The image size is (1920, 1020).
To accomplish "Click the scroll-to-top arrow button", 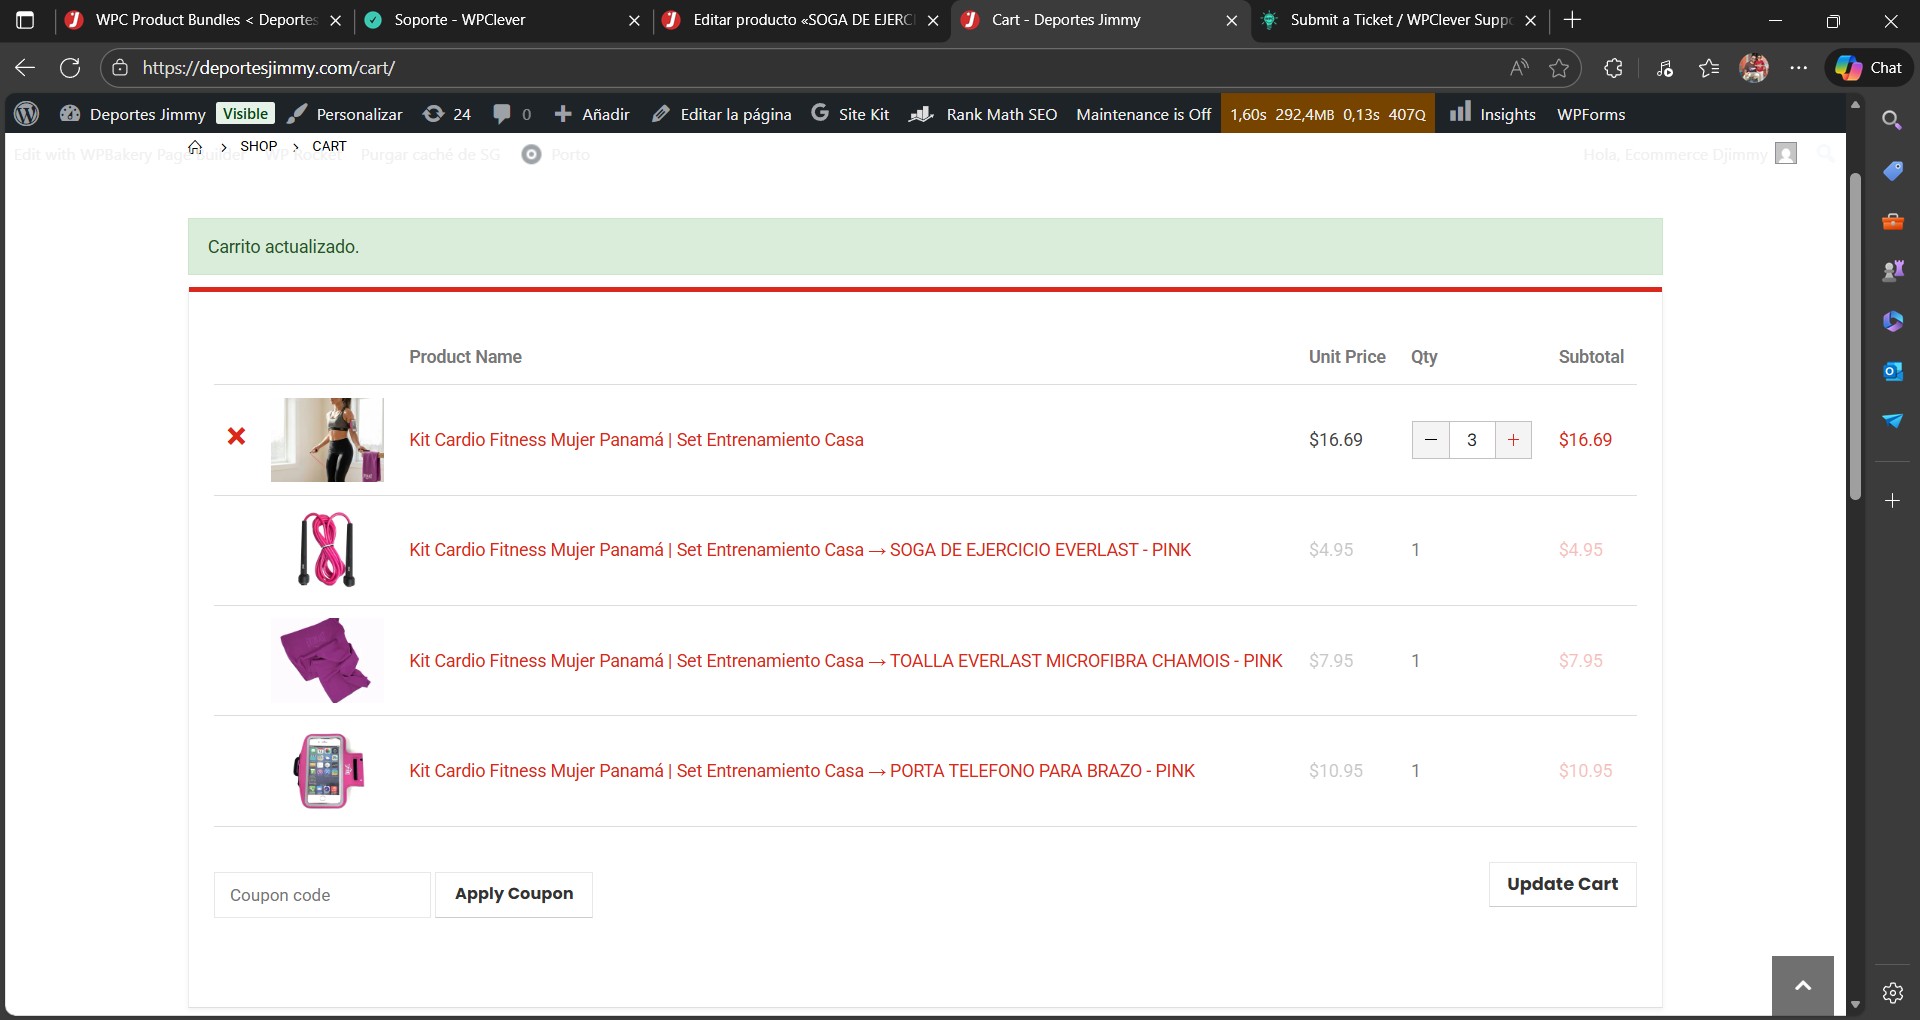I will (1802, 986).
